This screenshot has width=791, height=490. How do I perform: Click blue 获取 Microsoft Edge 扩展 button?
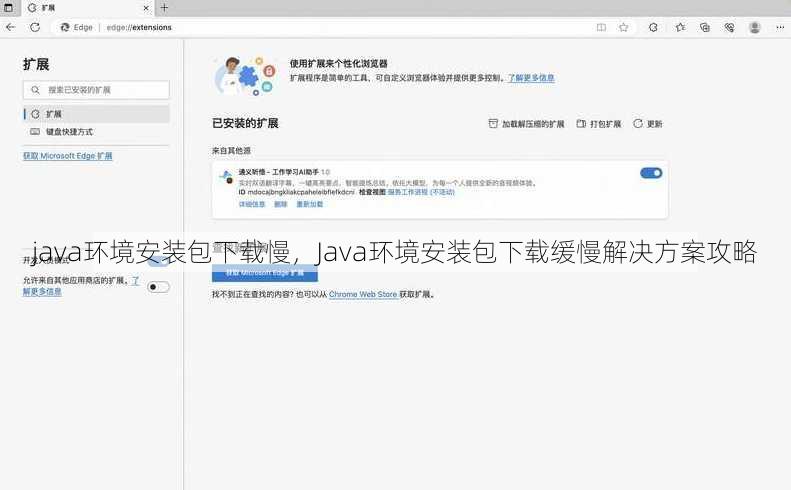[x=265, y=273]
